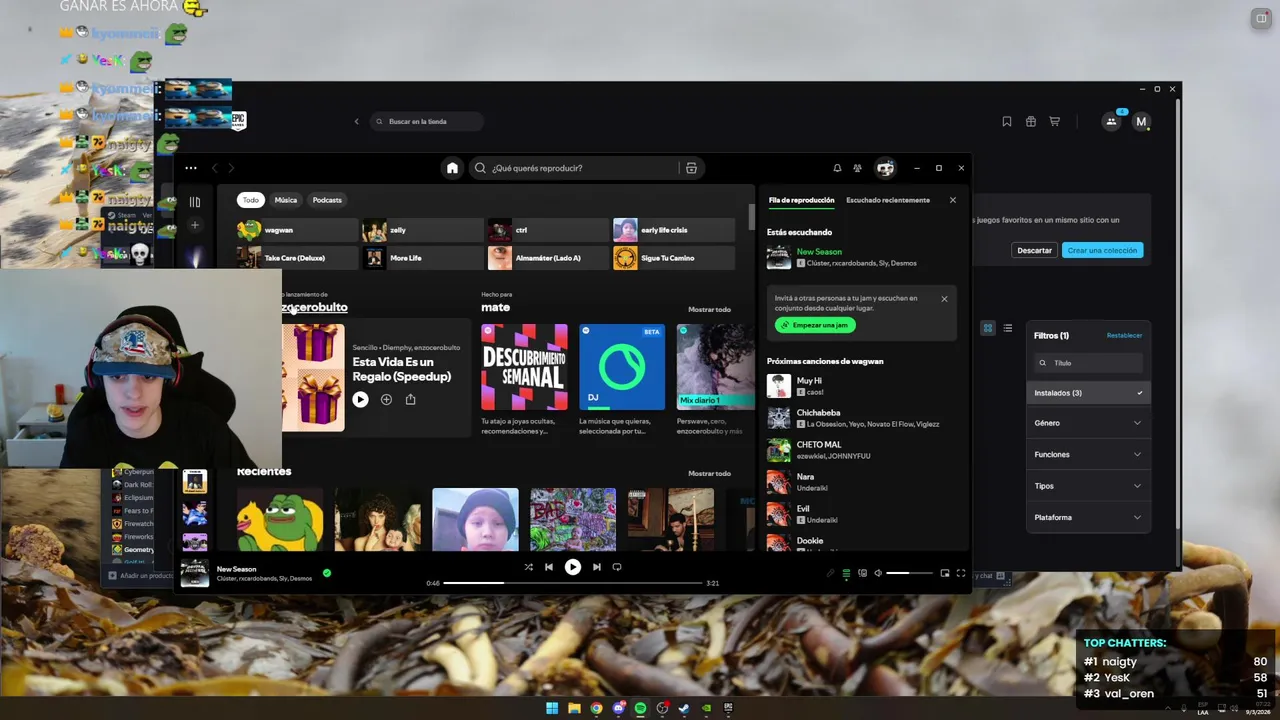Screen dimensions: 1280x720
Task: Open Spotify notifications bell
Action: point(837,168)
